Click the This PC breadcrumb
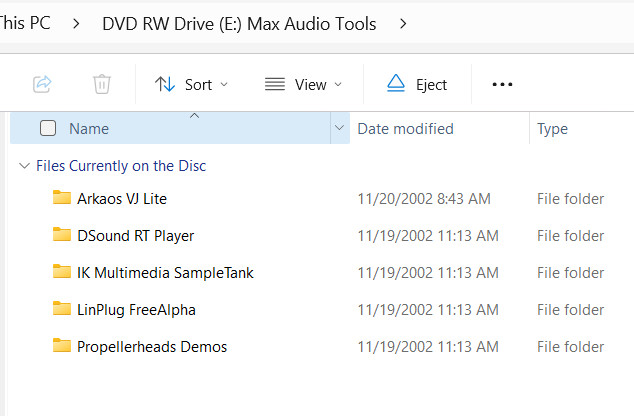 pyautogui.click(x=25, y=23)
